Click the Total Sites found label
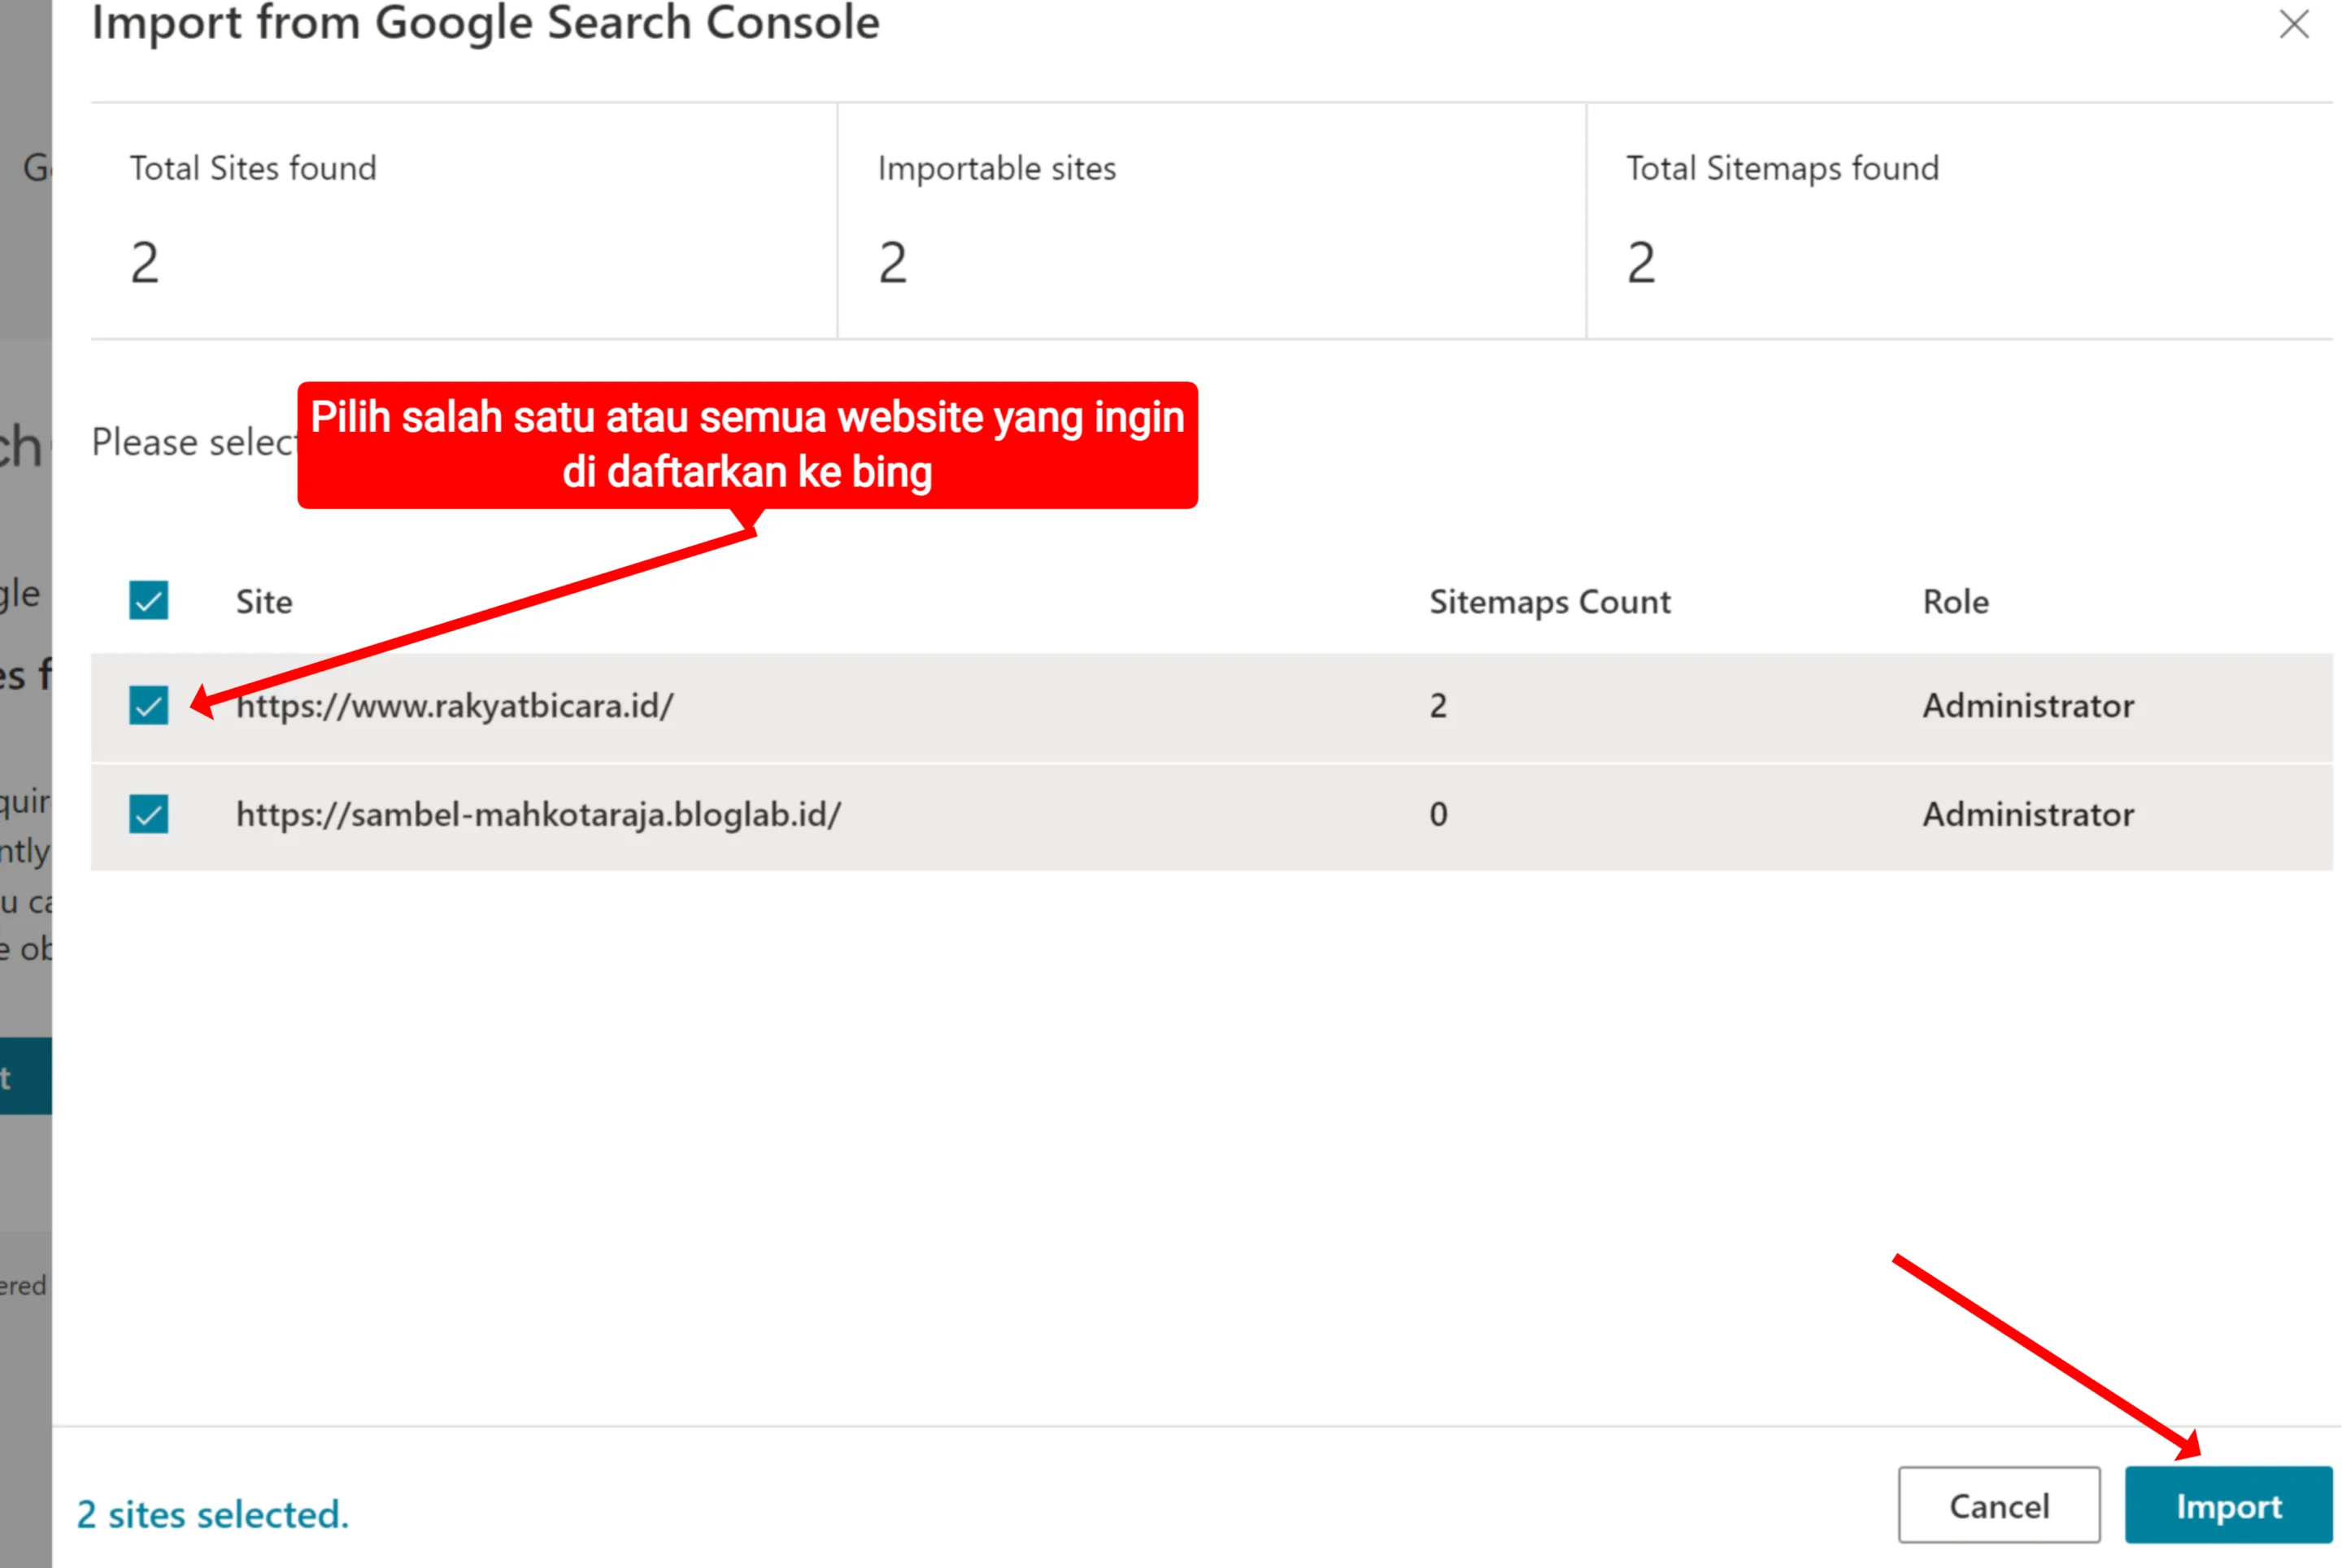The height and width of the screenshot is (1568, 2342). [253, 168]
